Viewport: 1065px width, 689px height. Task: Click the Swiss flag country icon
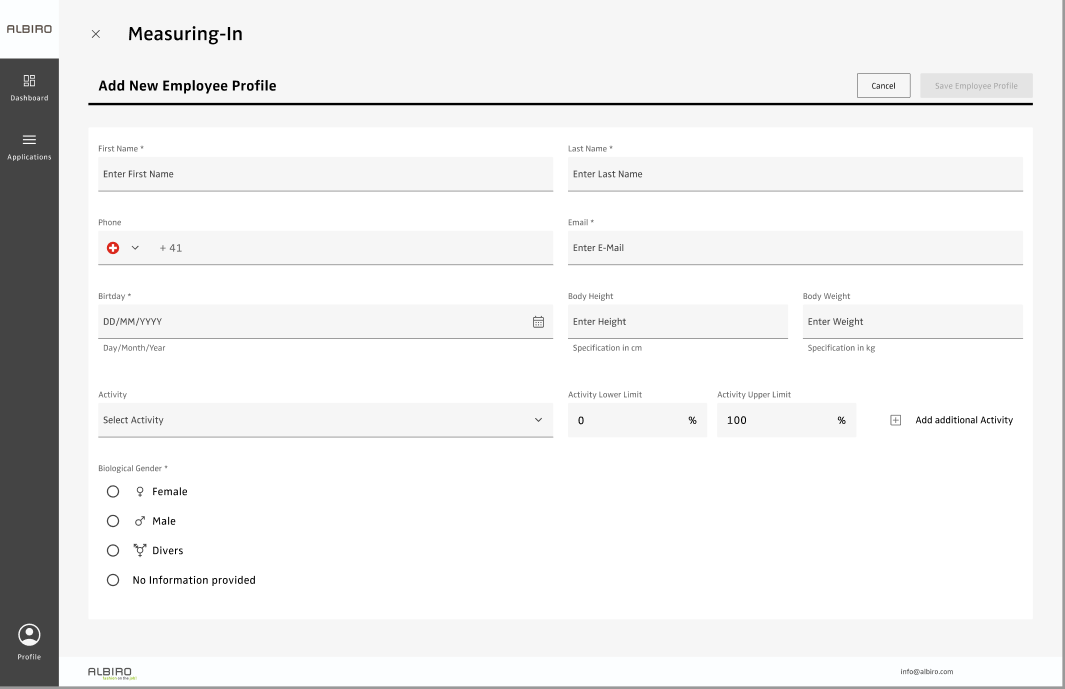(113, 248)
